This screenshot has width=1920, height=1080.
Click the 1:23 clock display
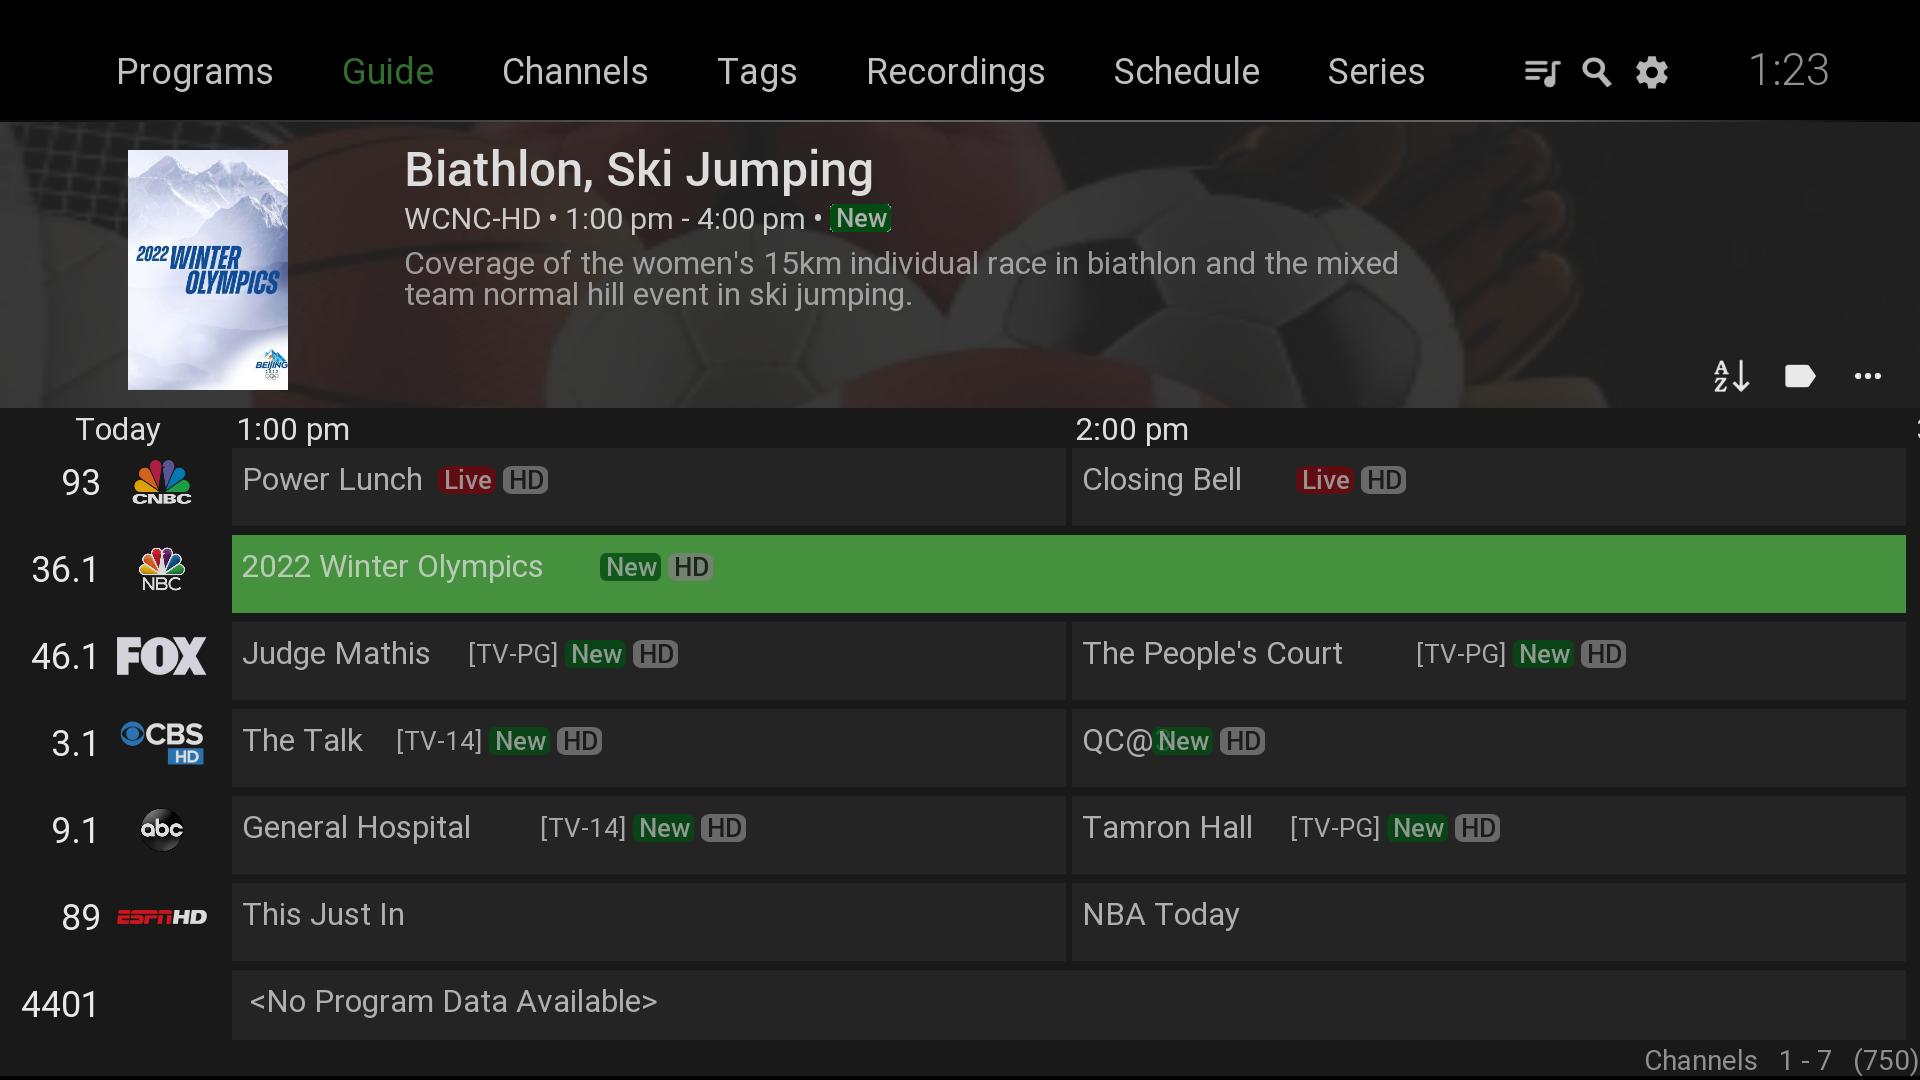pyautogui.click(x=1789, y=70)
